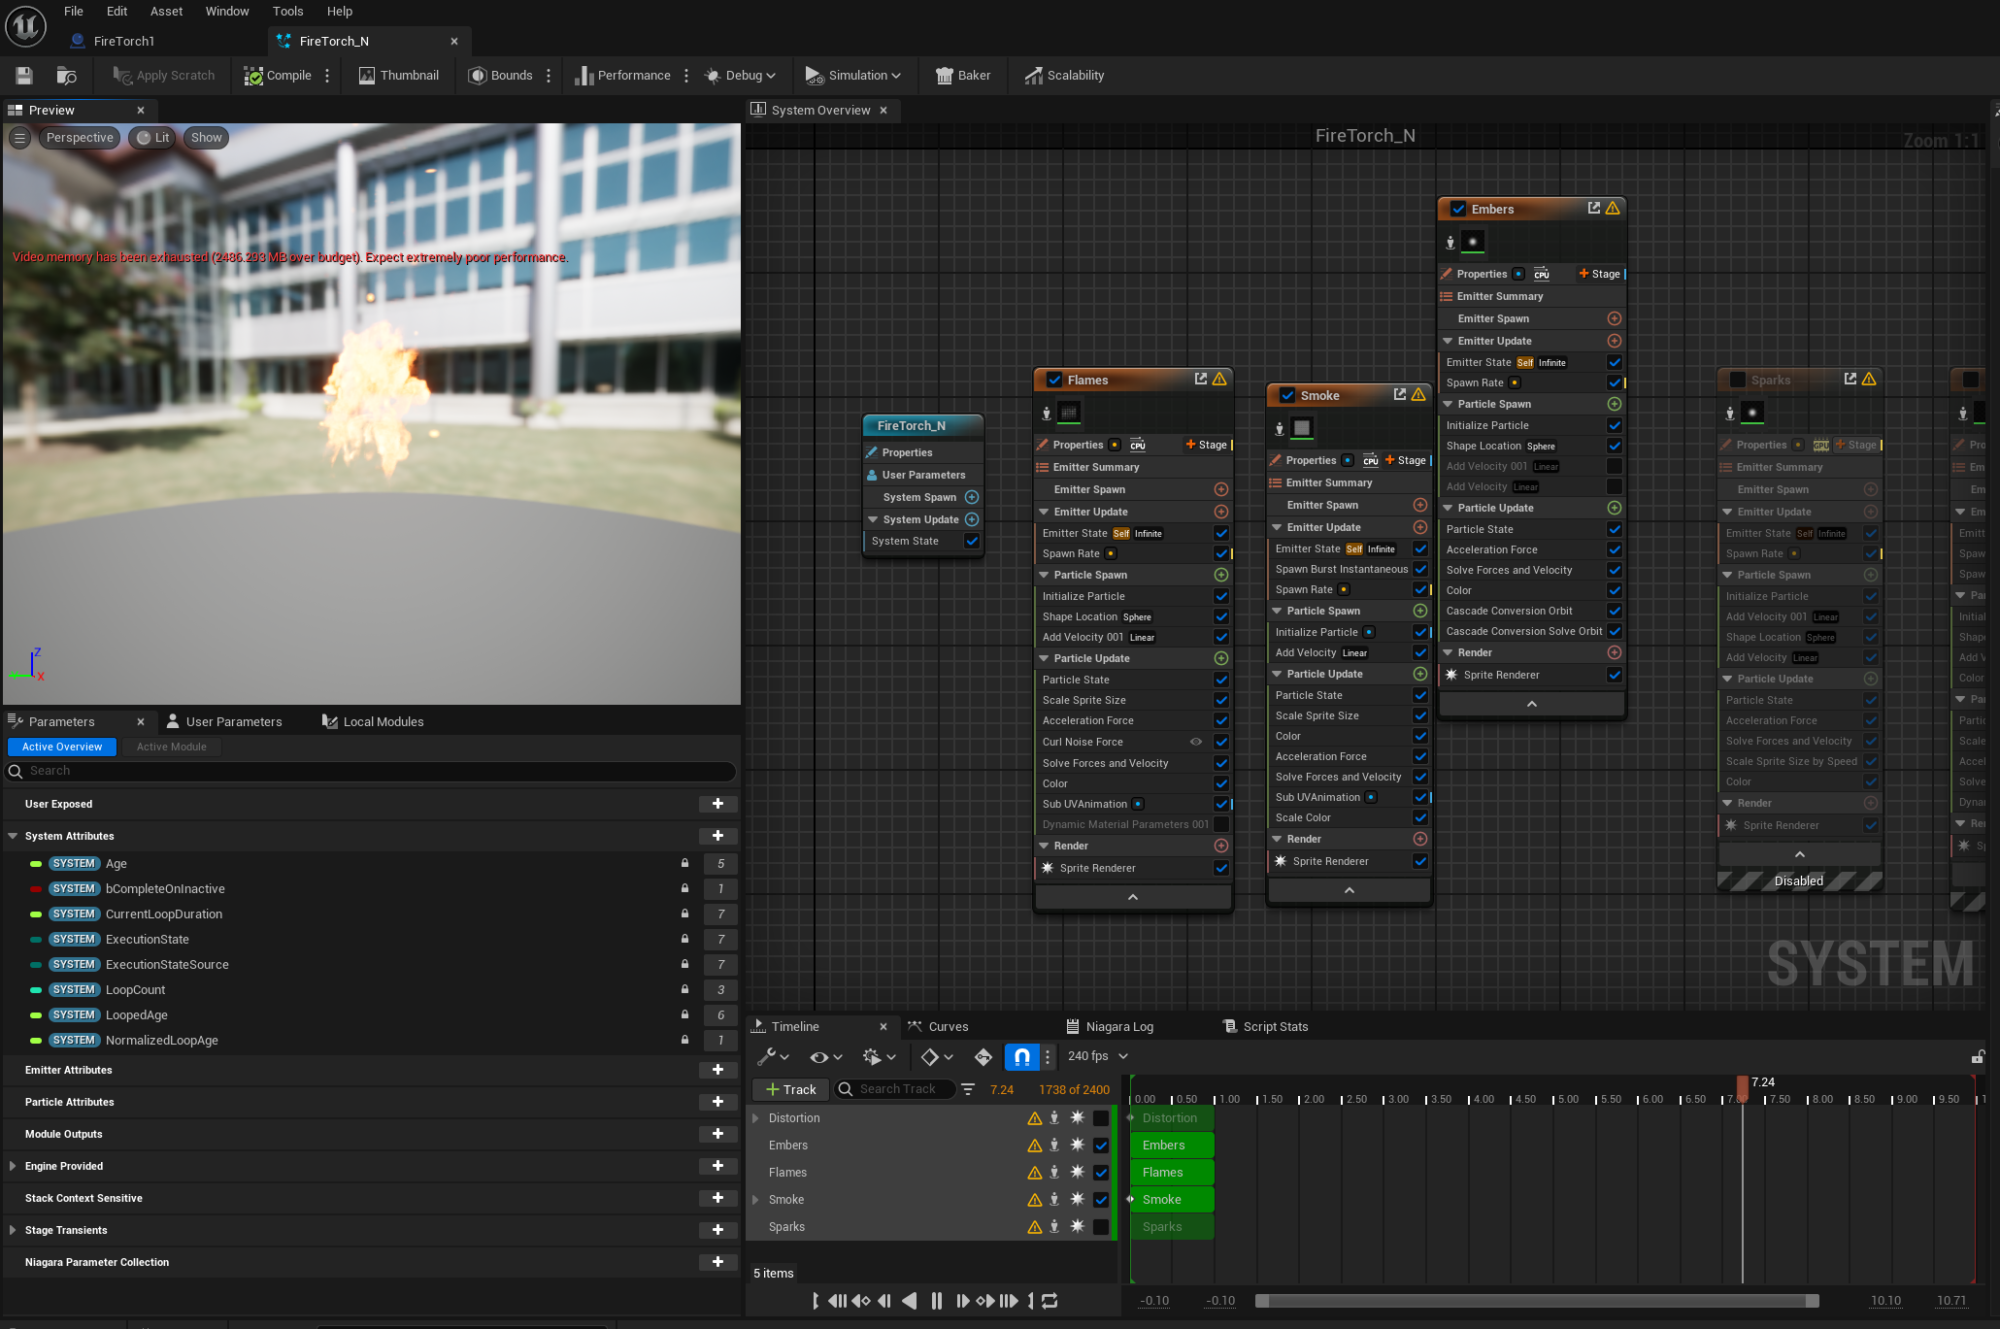This screenshot has width=2000, height=1329.
Task: Pause the timeline playback
Action: click(x=936, y=1301)
